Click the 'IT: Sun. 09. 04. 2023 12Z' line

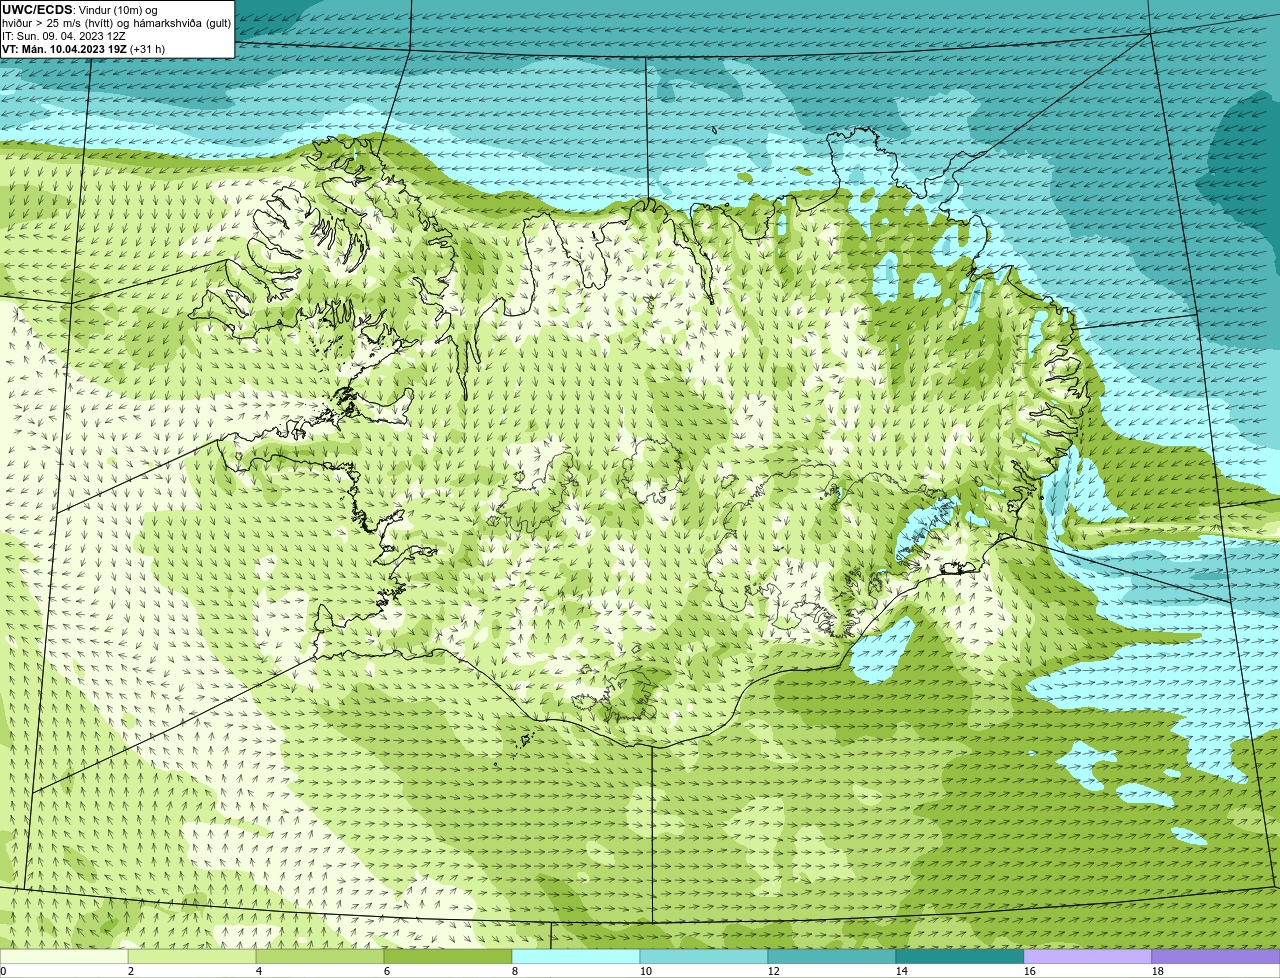(x=64, y=36)
